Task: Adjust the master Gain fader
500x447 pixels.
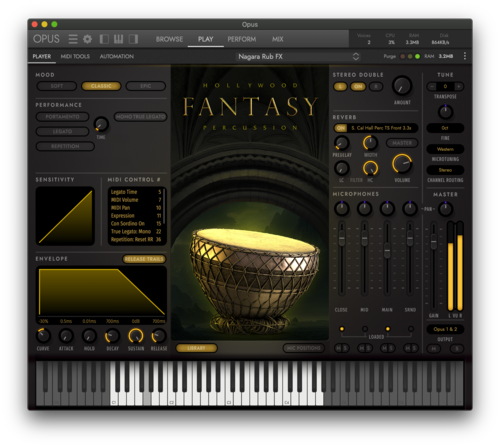Action: tap(433, 242)
